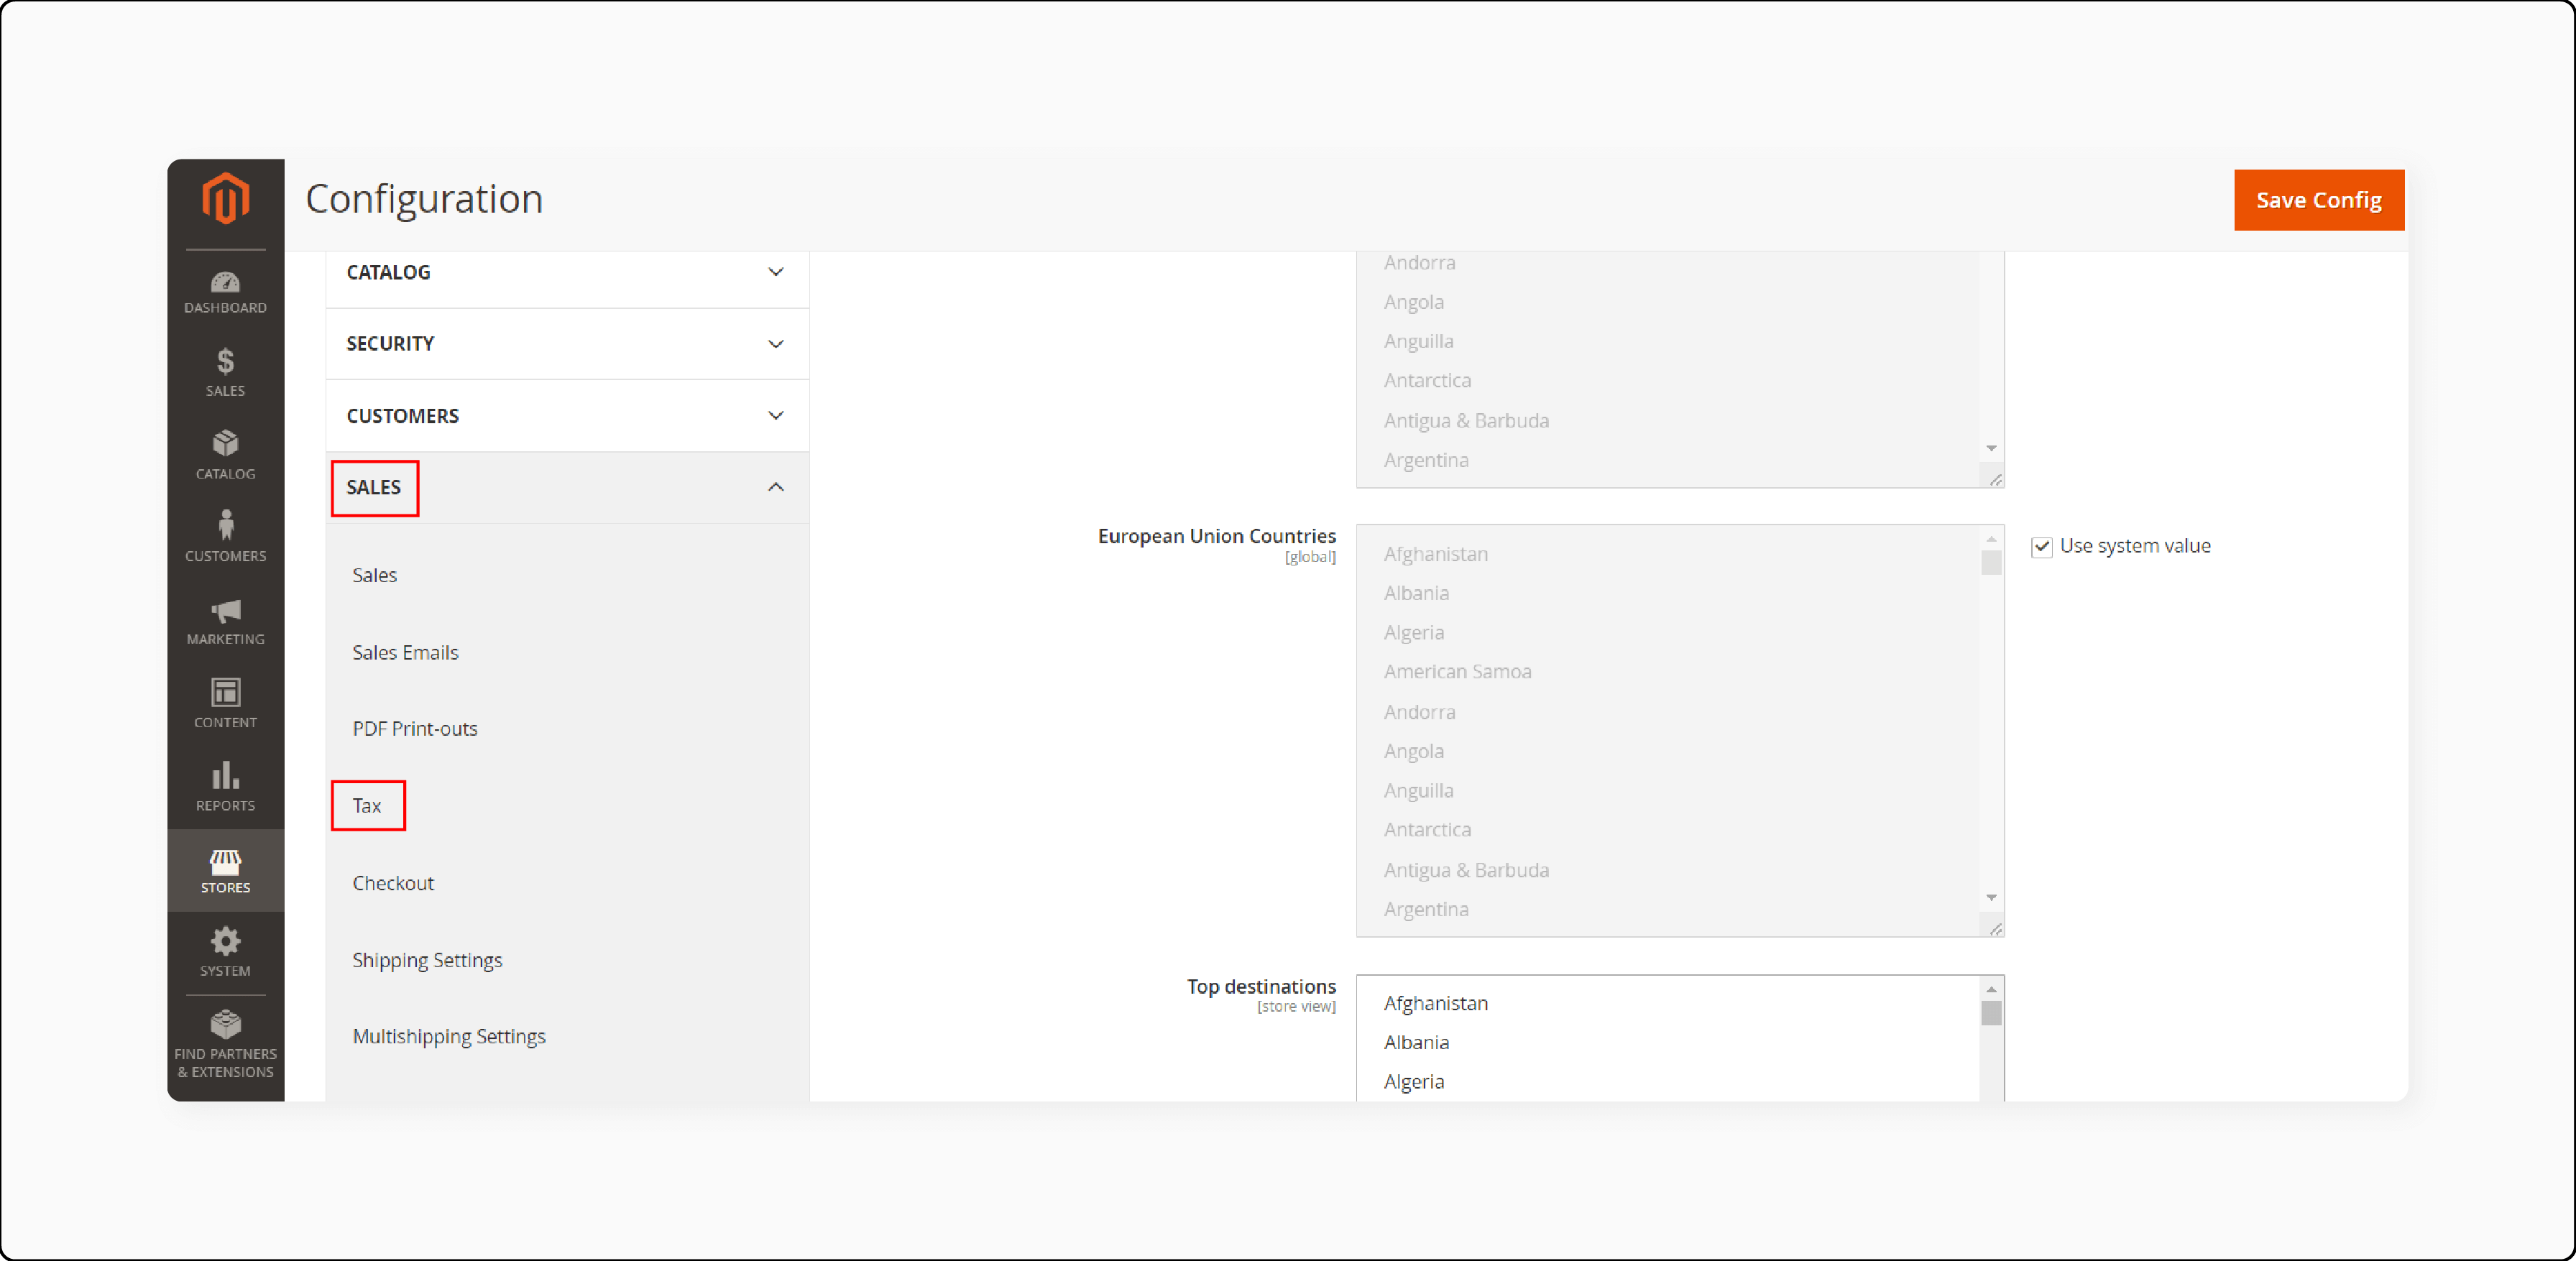2576x1261 pixels.
Task: Open the Tax settings submenu
Action: [x=368, y=805]
